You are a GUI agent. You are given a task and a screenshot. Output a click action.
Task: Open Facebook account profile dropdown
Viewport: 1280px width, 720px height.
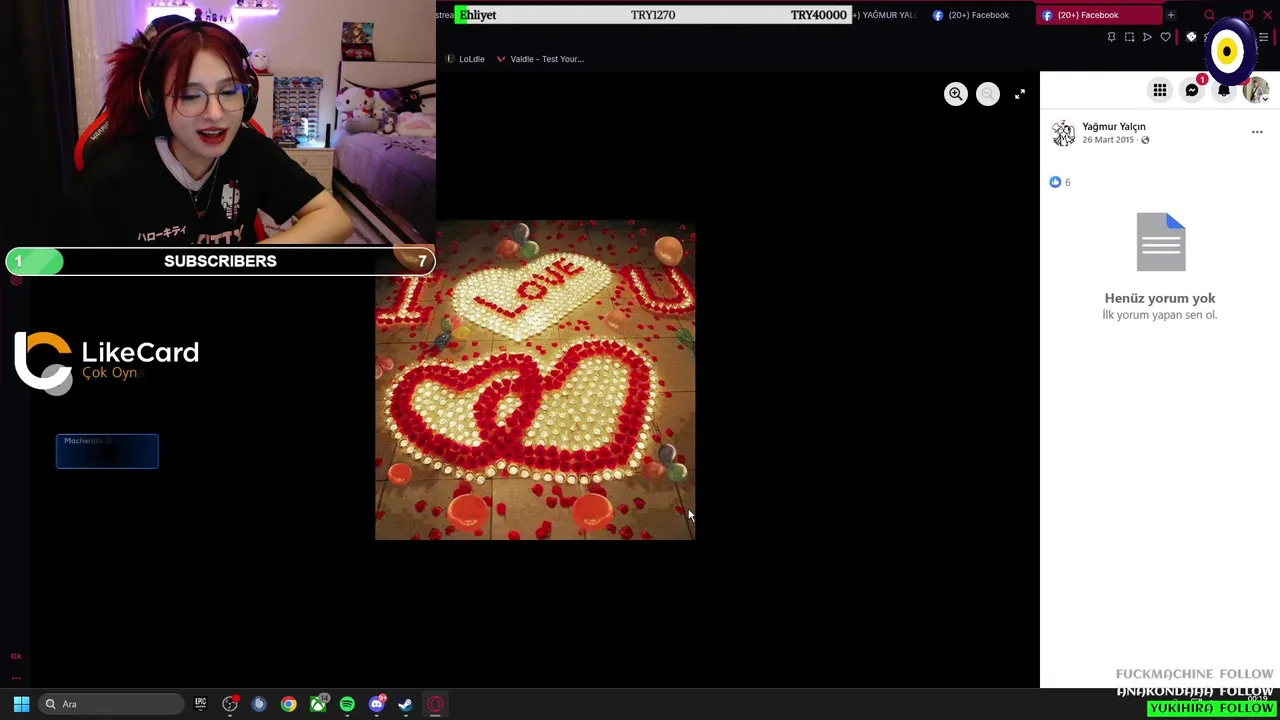pos(1256,91)
